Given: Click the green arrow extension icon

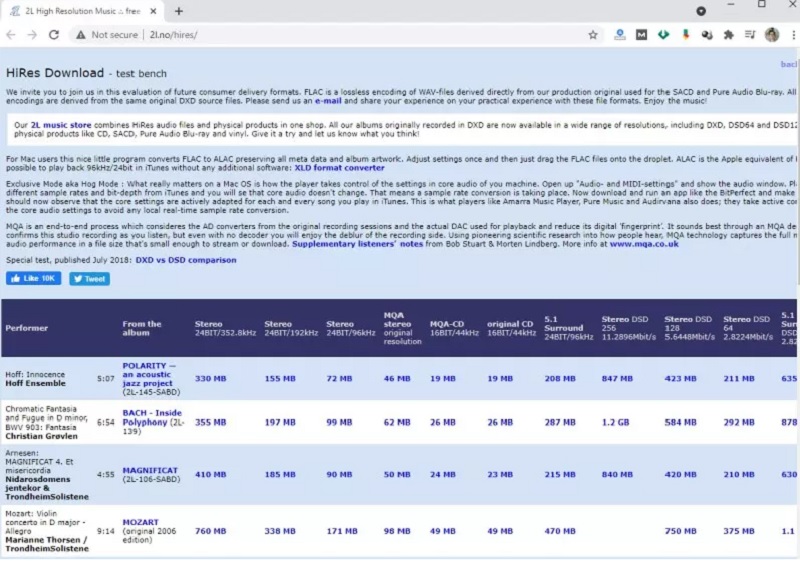Looking at the screenshot, I should [663, 35].
